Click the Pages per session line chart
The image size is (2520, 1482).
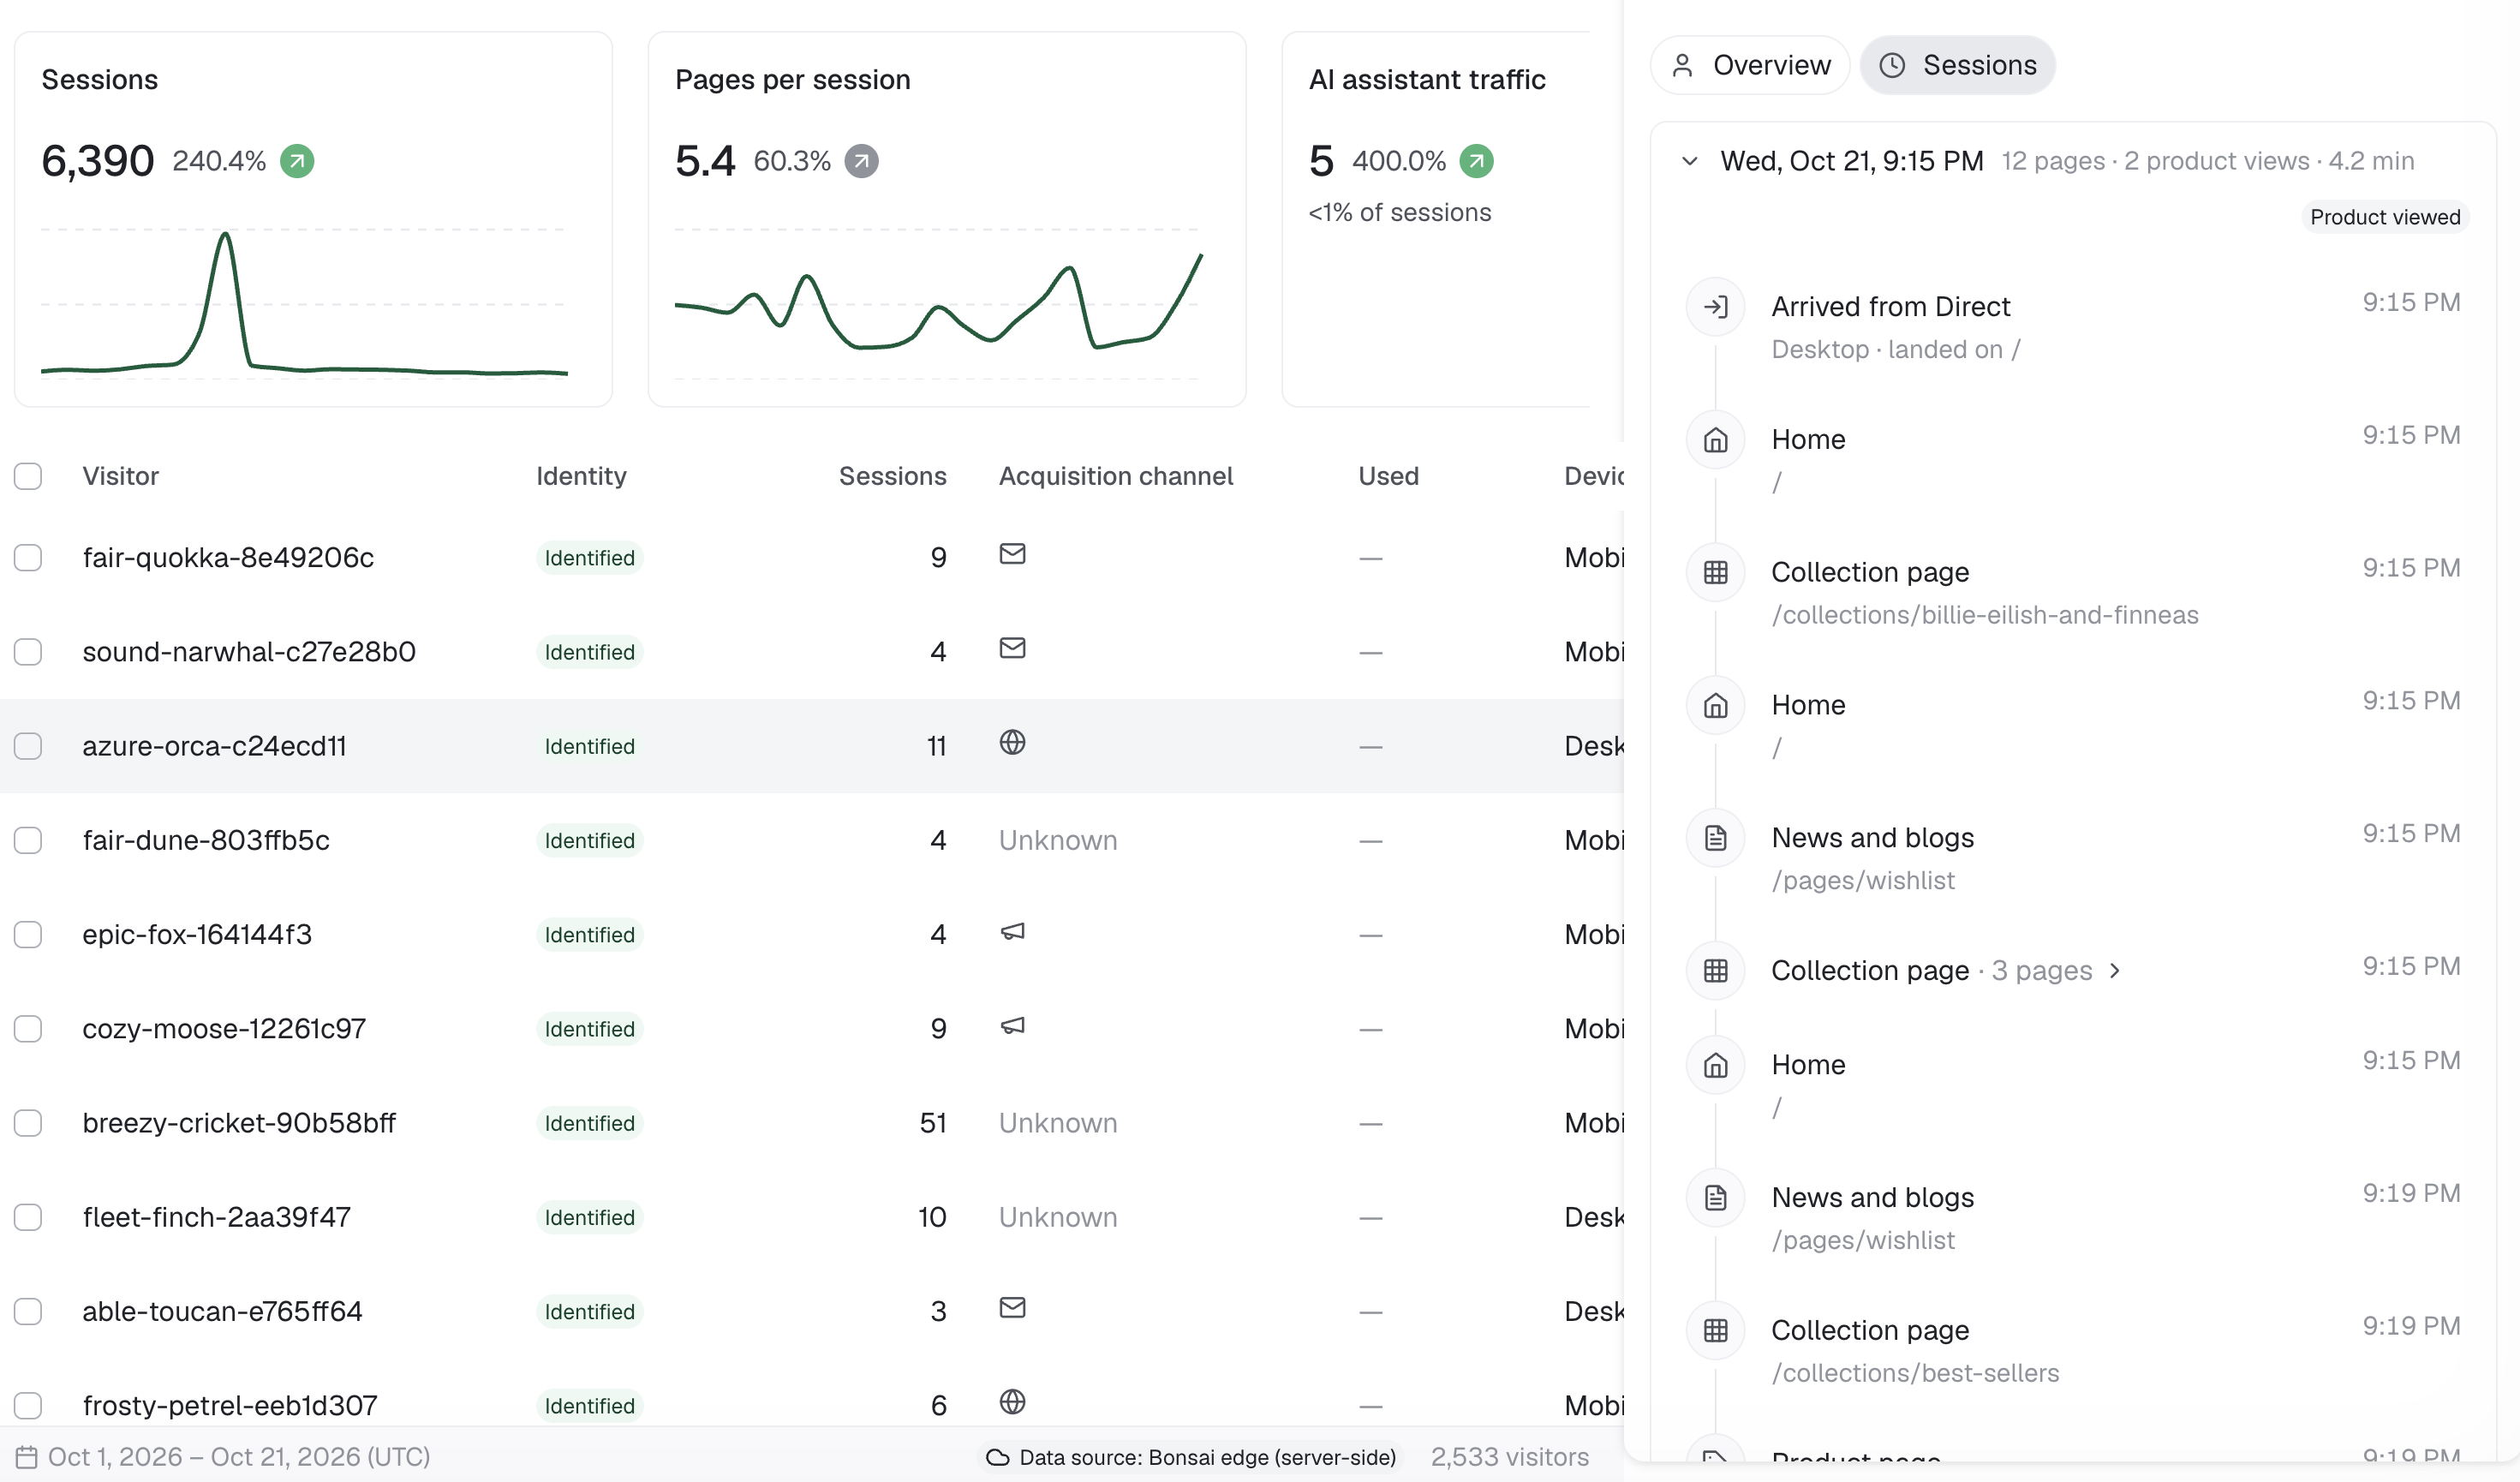click(x=937, y=304)
